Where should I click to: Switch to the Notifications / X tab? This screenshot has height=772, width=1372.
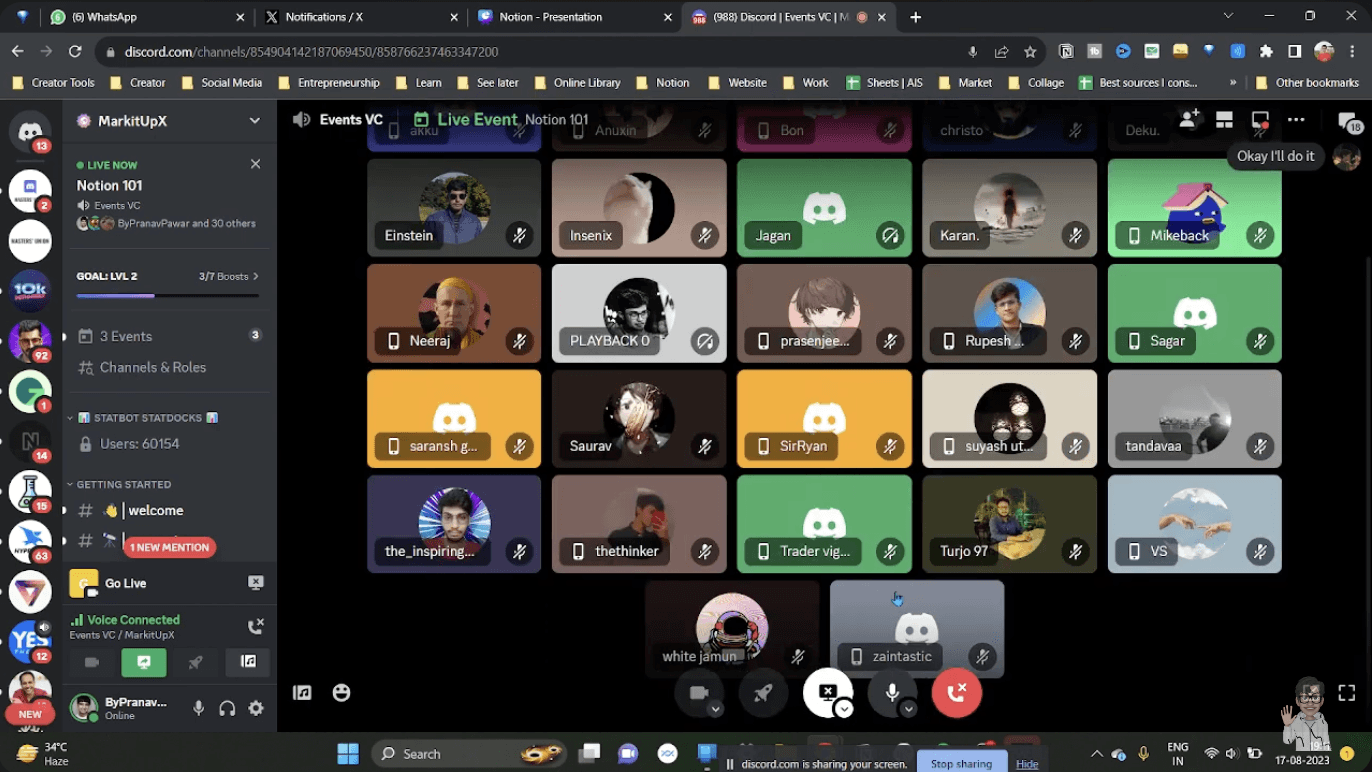coord(361,17)
